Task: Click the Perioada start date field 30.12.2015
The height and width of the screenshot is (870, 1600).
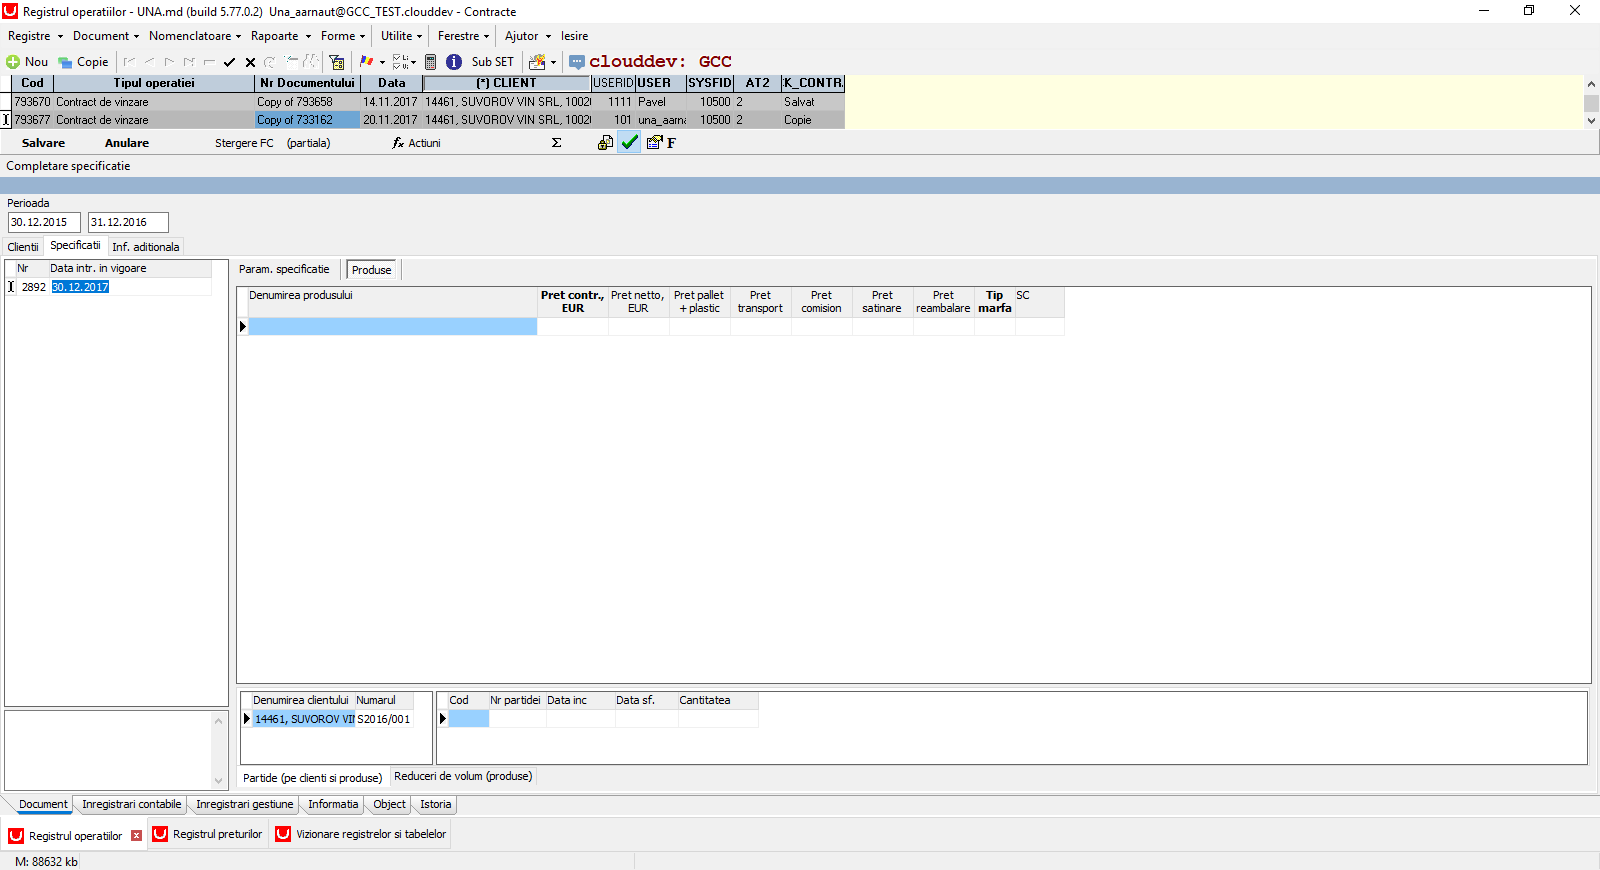Action: [44, 222]
